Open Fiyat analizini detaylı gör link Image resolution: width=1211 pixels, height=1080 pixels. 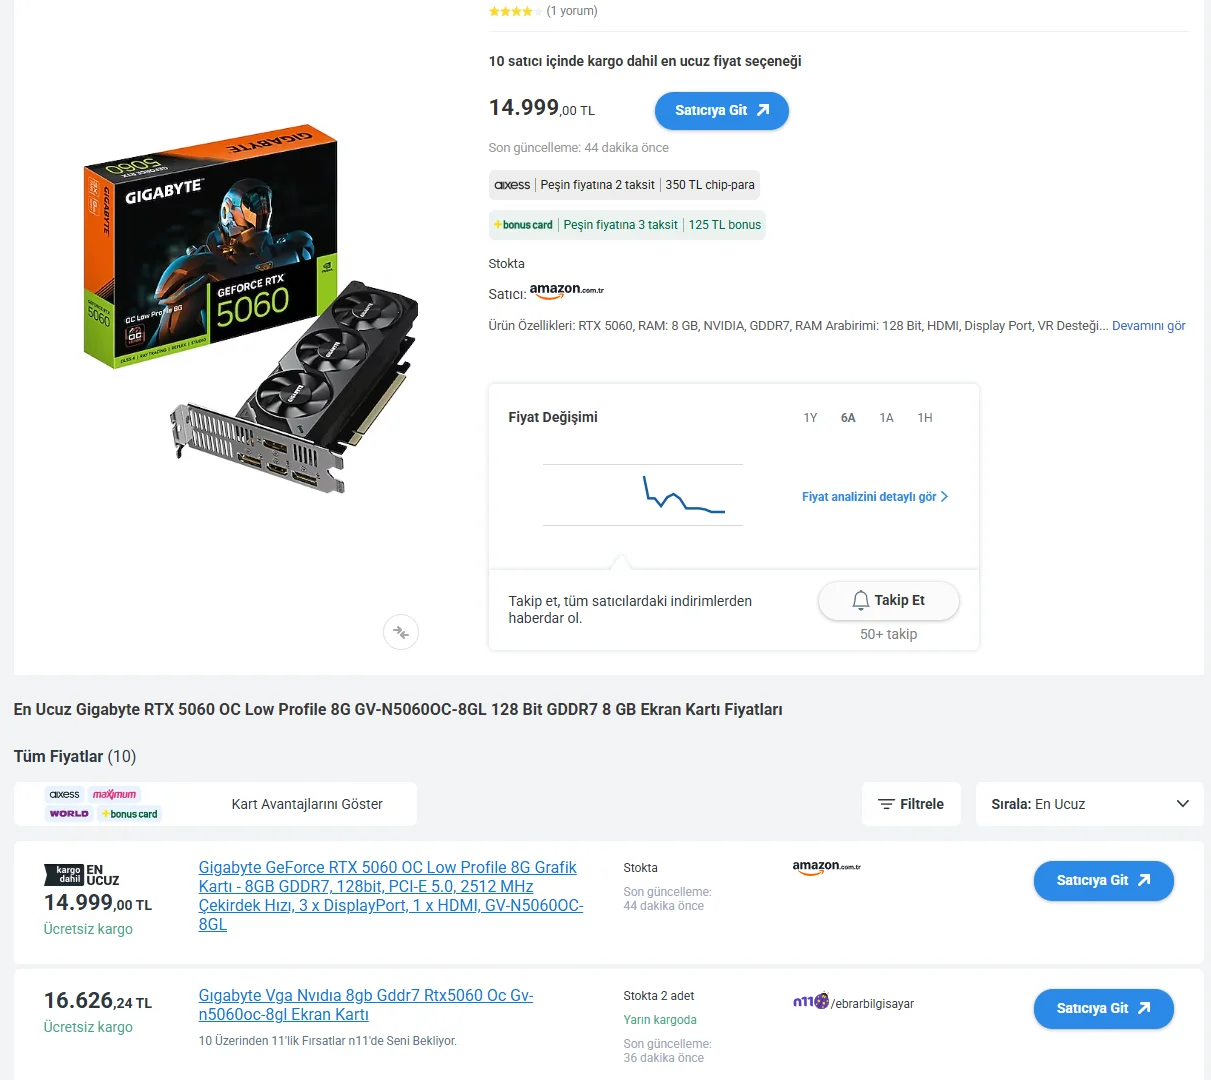[875, 497]
